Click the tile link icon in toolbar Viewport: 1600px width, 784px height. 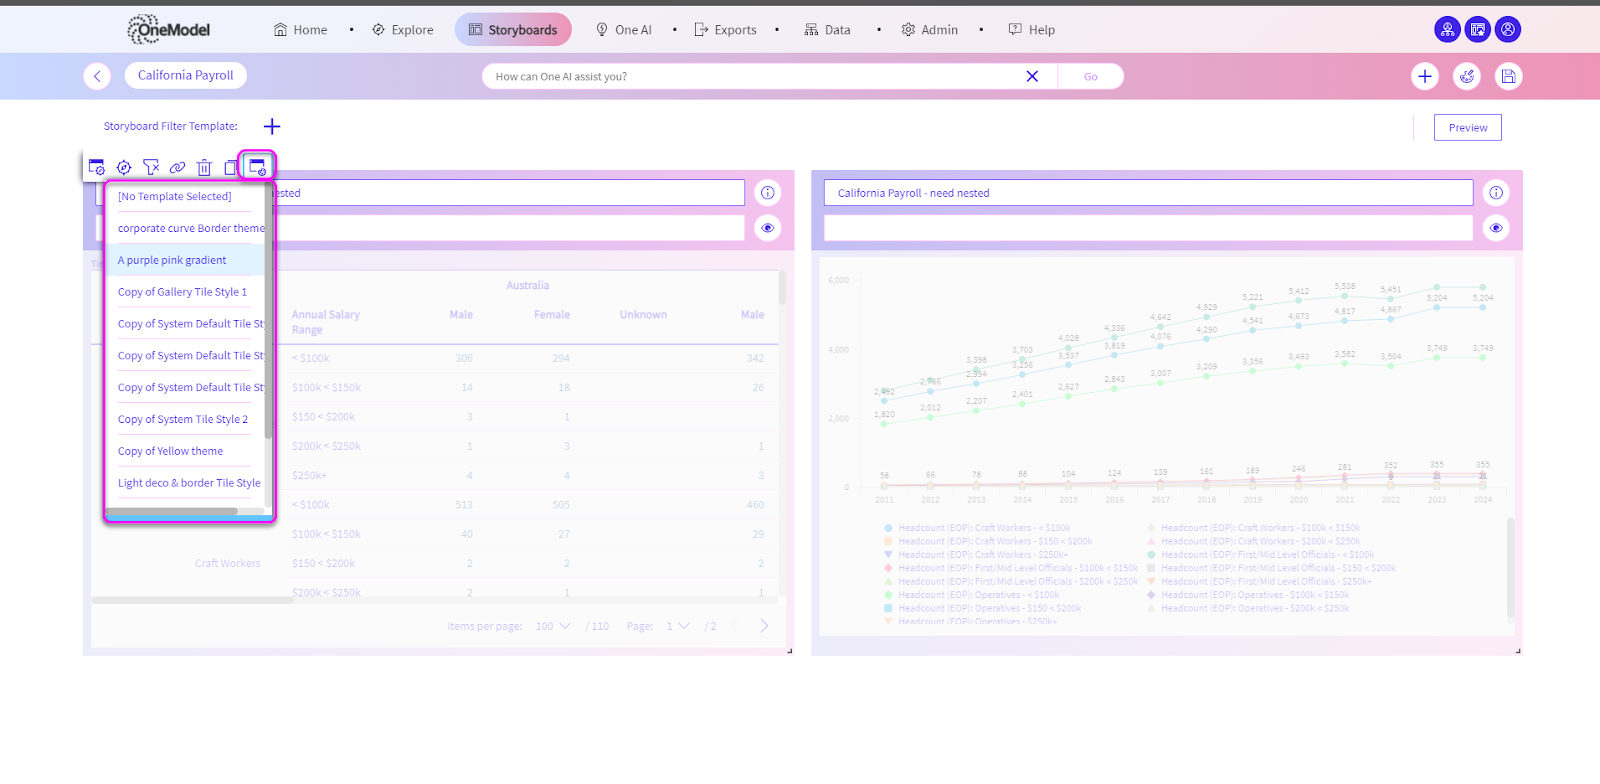(x=177, y=167)
